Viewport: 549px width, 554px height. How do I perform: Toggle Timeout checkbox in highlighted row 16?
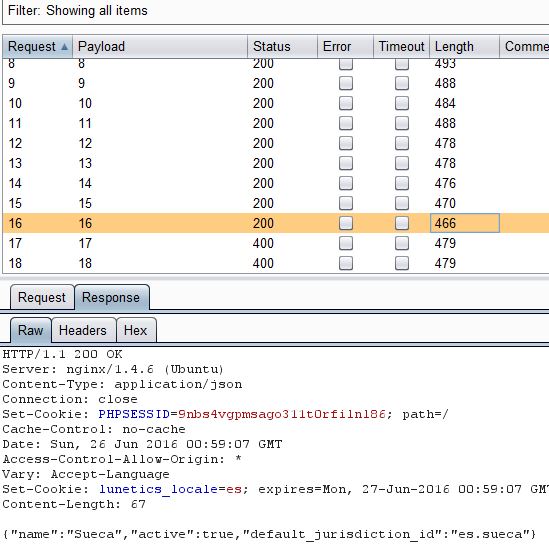click(x=402, y=223)
